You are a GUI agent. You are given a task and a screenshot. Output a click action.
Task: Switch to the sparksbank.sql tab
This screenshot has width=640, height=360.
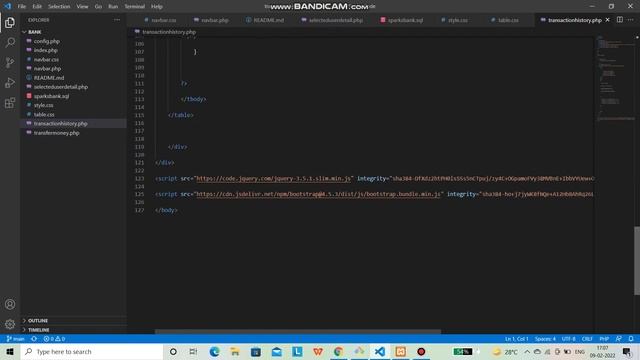click(402, 20)
